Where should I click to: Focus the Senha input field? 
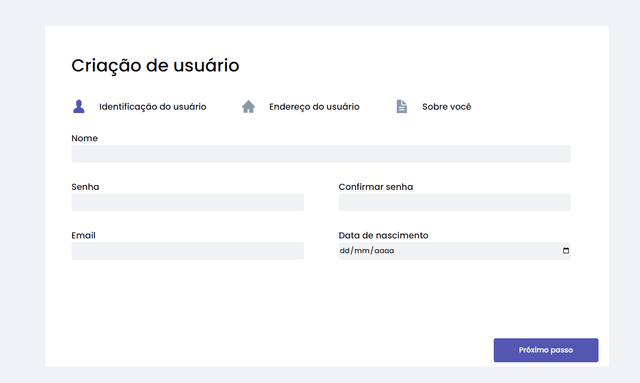tap(187, 203)
